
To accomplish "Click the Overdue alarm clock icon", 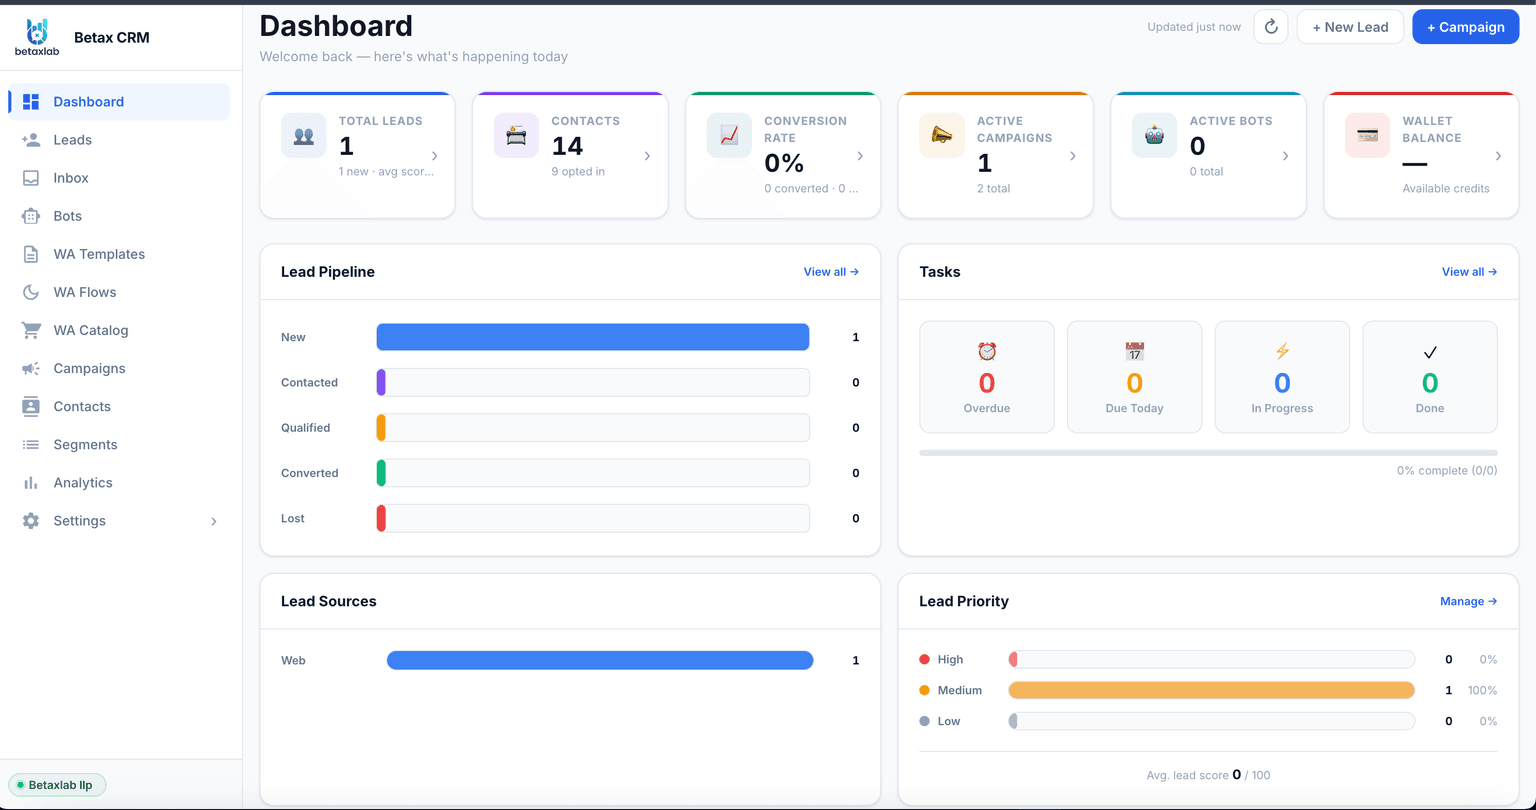I will tap(987, 351).
